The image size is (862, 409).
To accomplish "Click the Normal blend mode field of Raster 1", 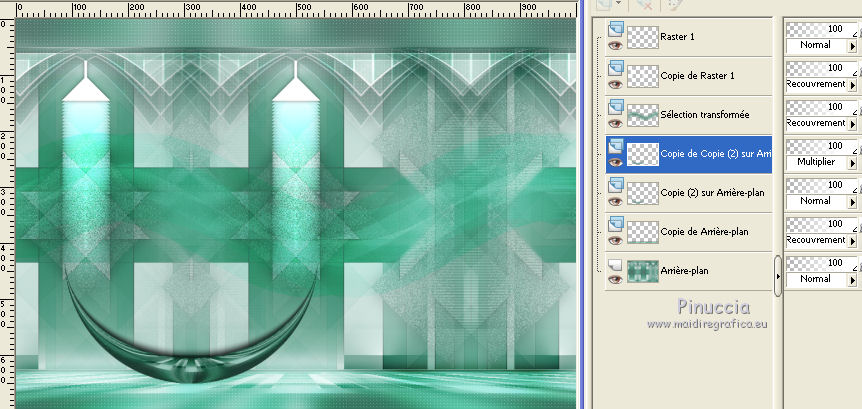I will 817,46.
